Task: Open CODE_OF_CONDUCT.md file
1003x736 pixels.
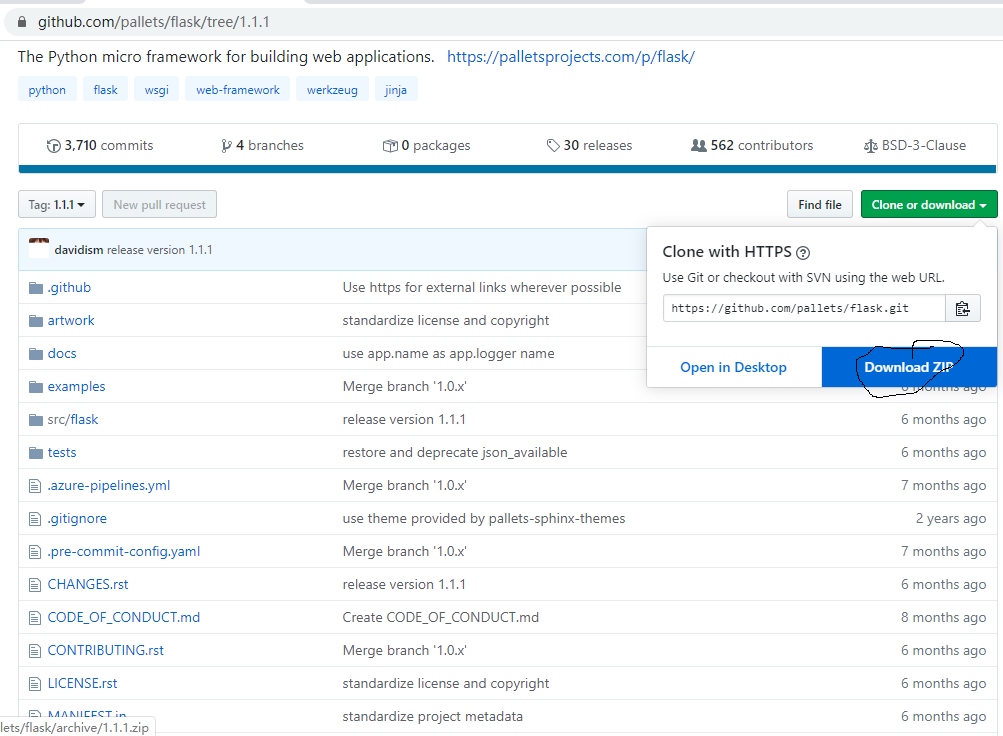Action: (x=123, y=618)
